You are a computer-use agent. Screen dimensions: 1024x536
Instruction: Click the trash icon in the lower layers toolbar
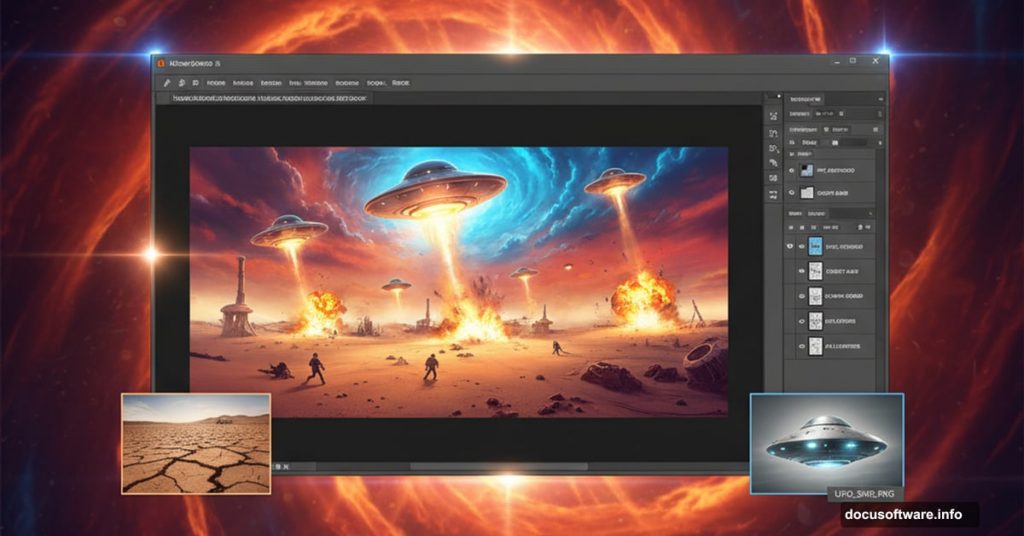click(x=859, y=227)
